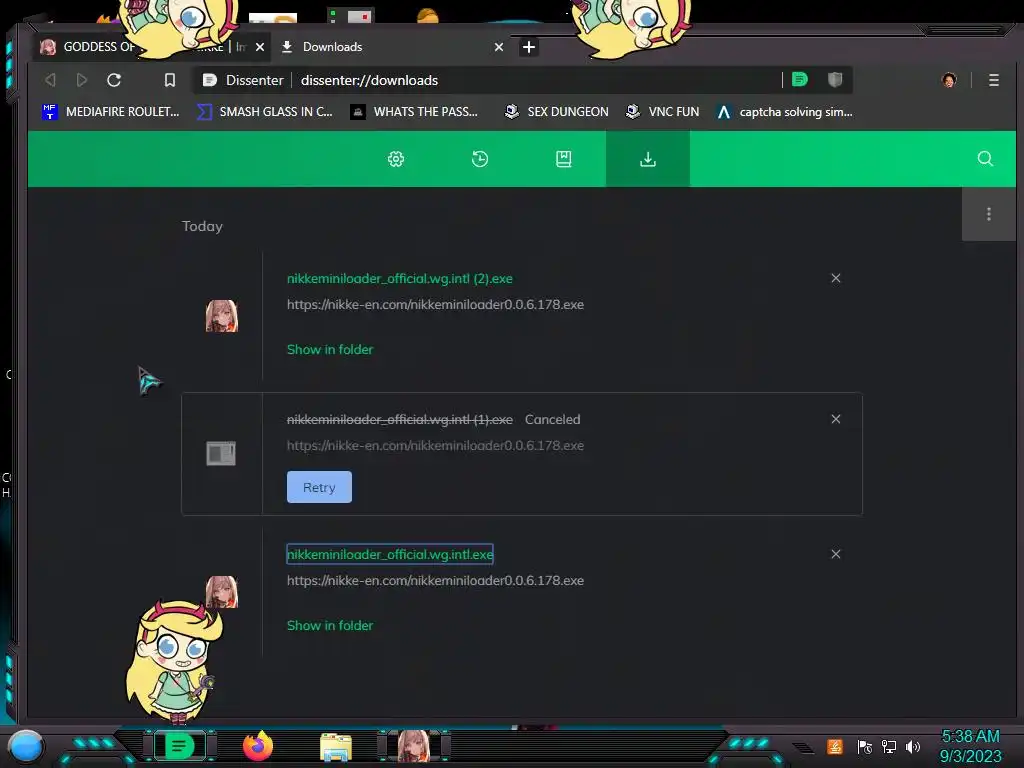The width and height of the screenshot is (1024, 768).
Task: Show in folder for nikkeminiloader_official.wg.intl.exe
Action: pos(330,626)
